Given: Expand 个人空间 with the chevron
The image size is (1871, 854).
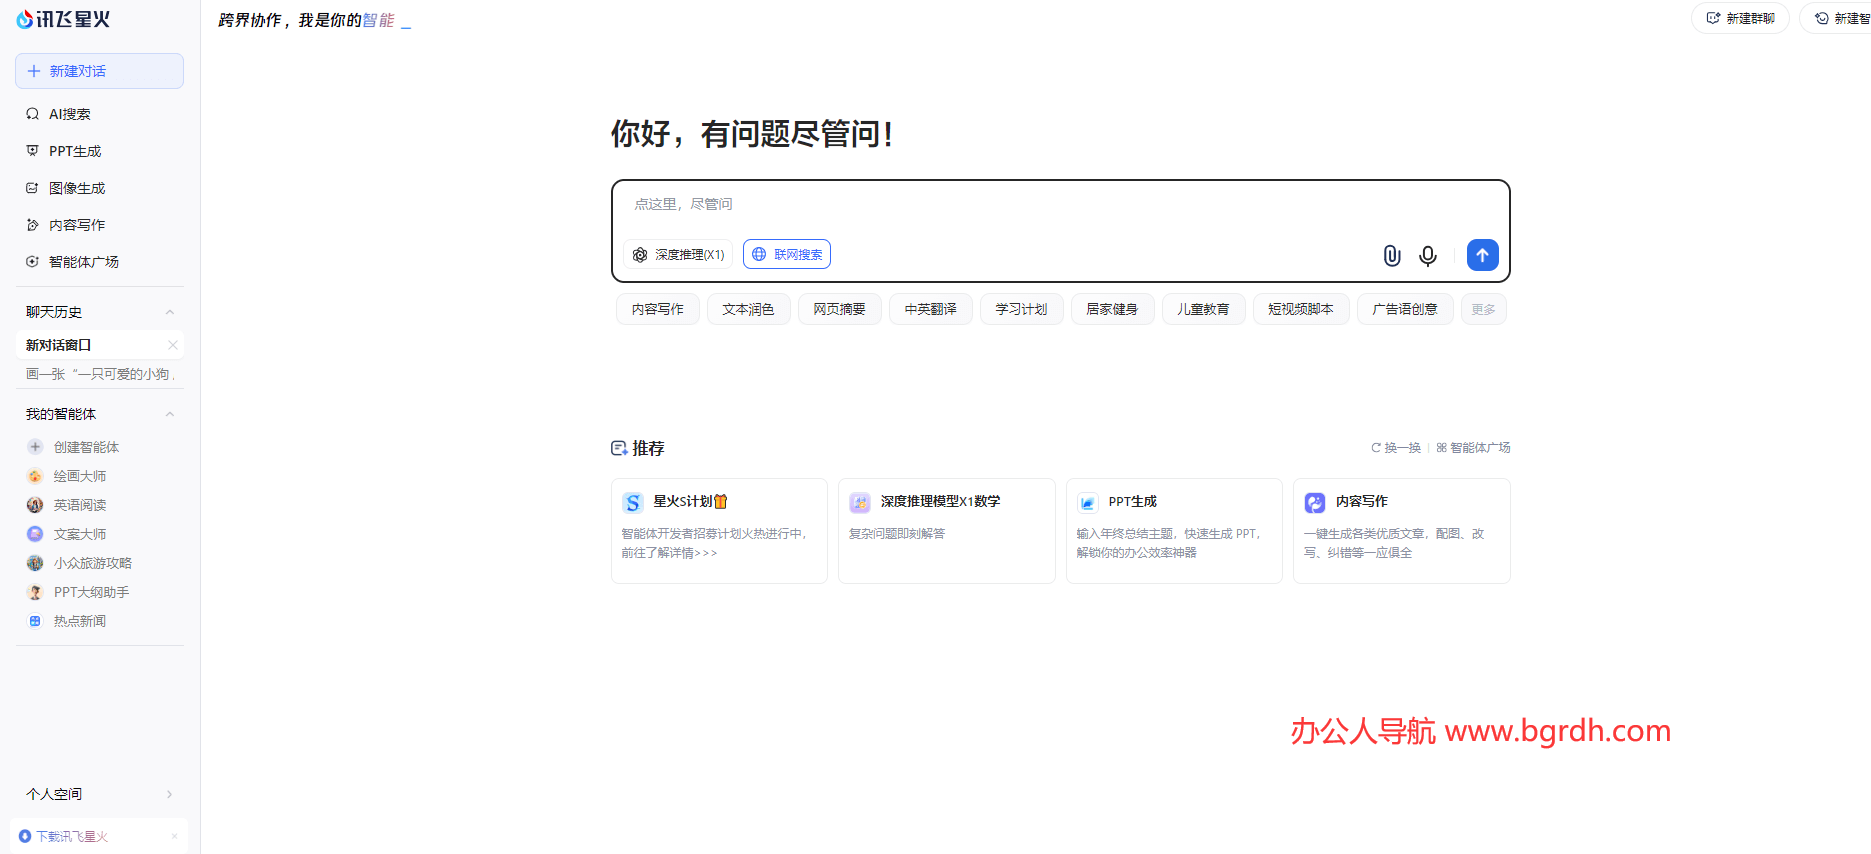Looking at the screenshot, I should tap(169, 794).
